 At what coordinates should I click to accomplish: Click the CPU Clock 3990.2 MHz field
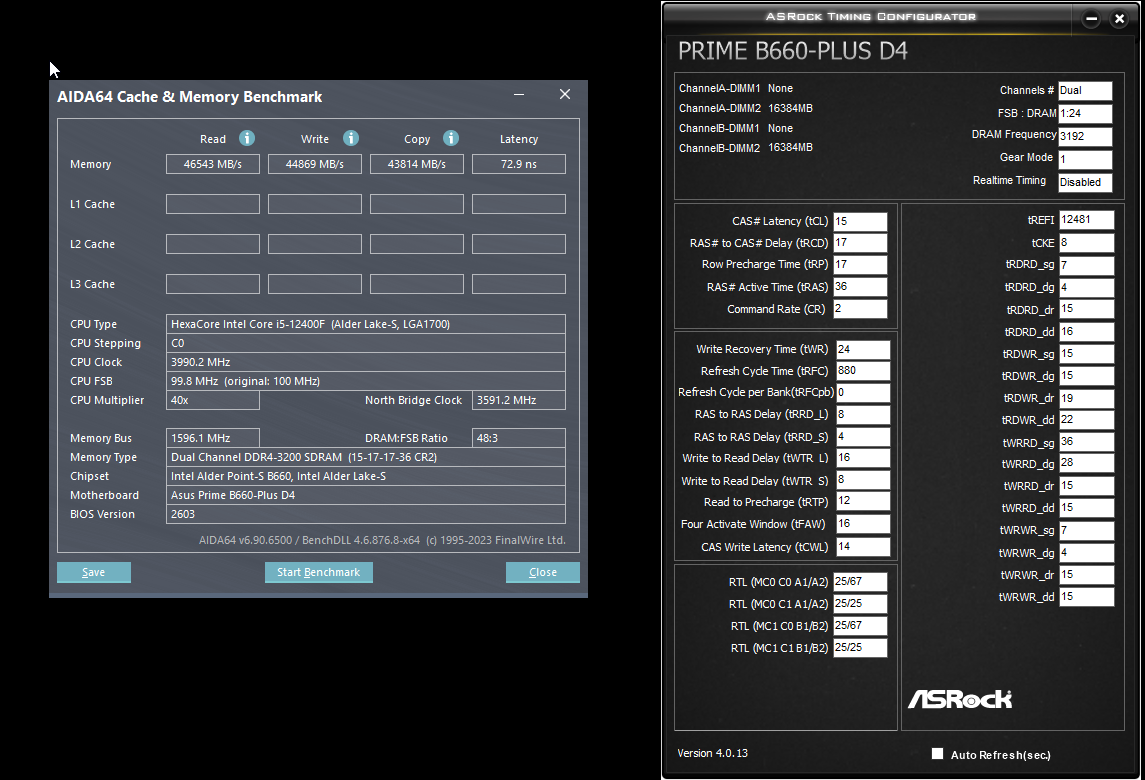tap(365, 362)
